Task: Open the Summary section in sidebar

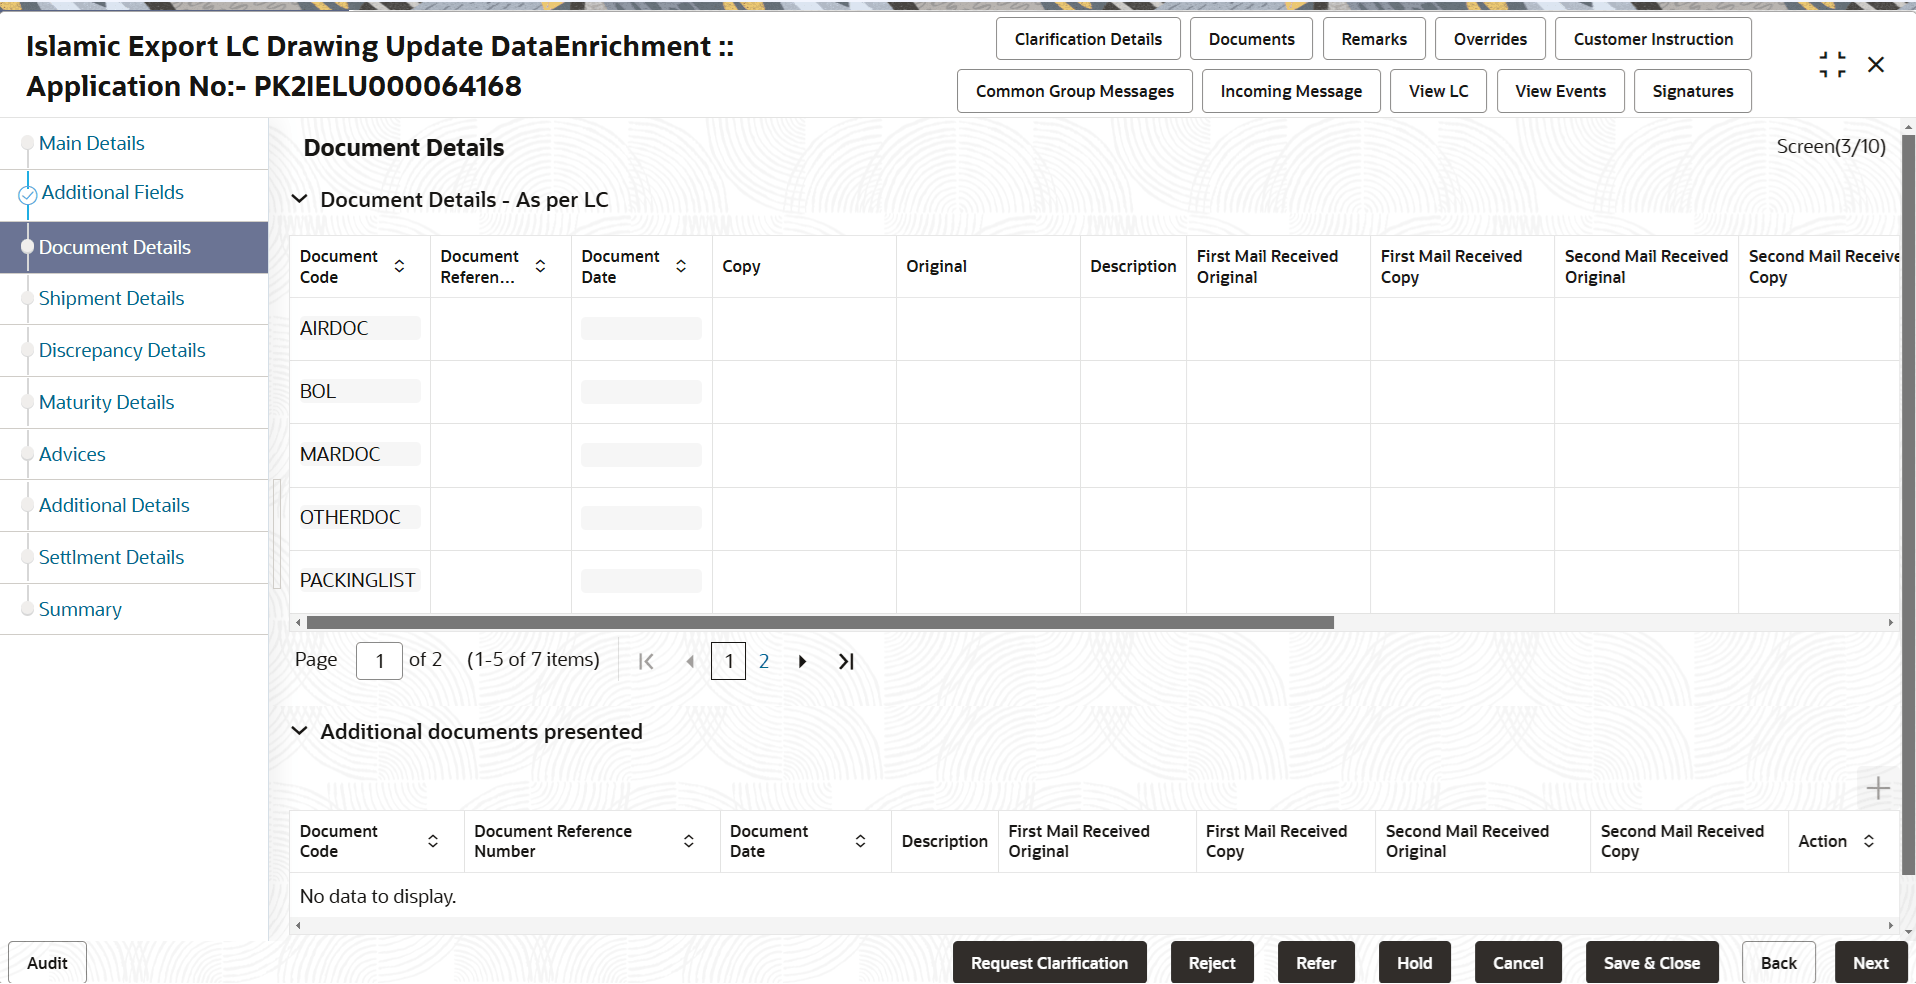Action: pyautogui.click(x=80, y=609)
